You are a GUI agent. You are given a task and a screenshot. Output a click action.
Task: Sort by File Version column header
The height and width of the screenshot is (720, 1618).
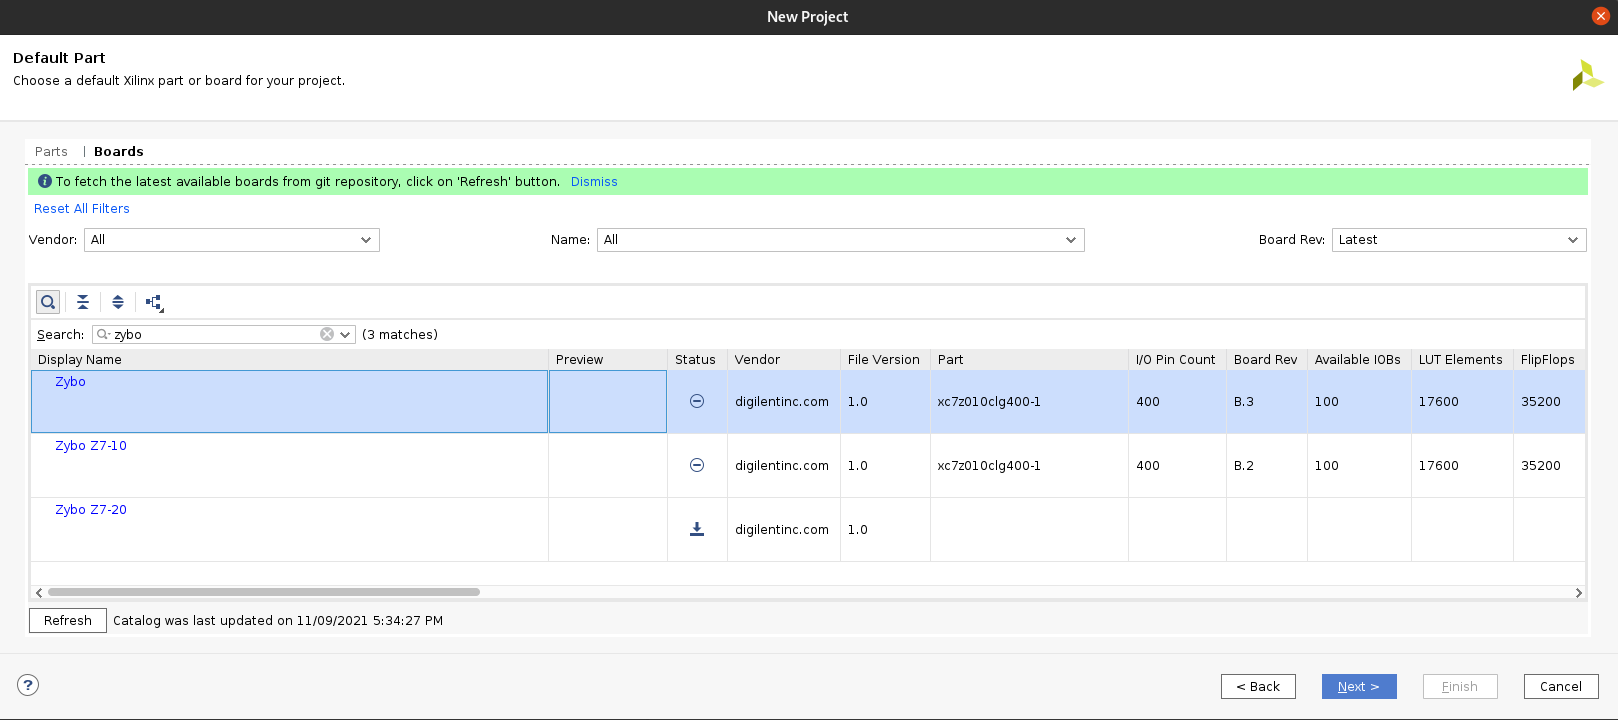coord(885,360)
